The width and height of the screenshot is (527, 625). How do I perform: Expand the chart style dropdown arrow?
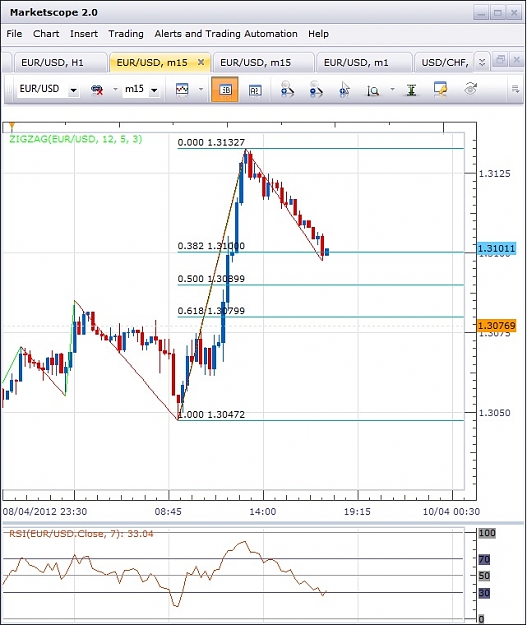tap(201, 89)
